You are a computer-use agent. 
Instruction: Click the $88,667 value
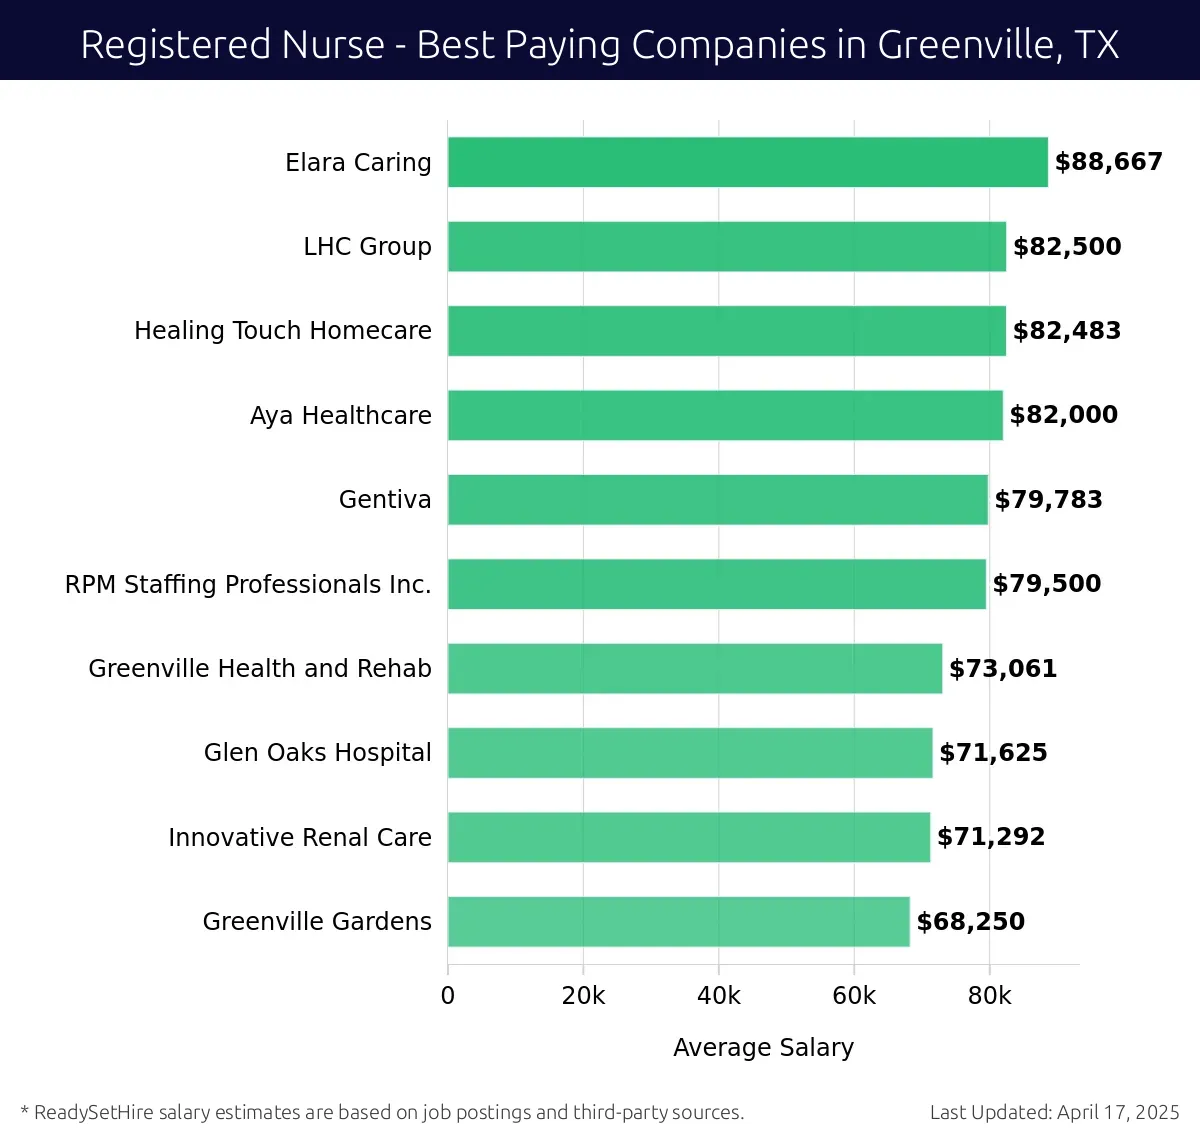[x=1109, y=162]
